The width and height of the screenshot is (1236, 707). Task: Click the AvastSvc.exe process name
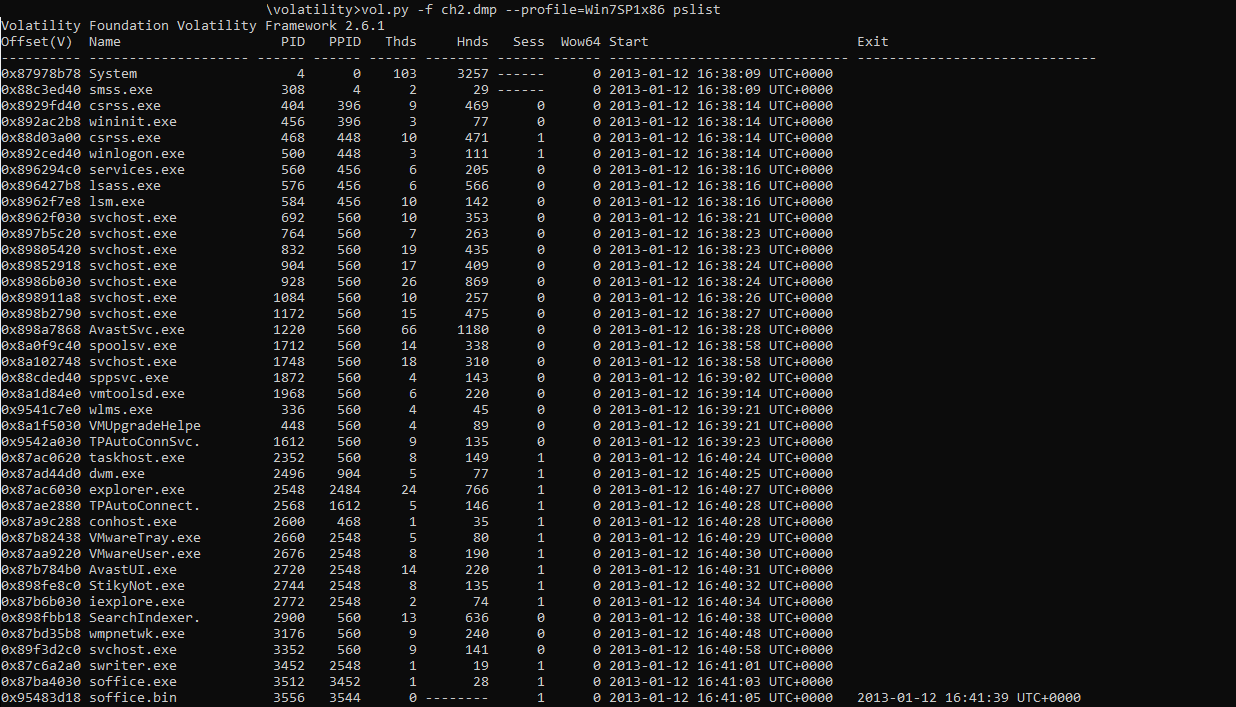tap(136, 330)
